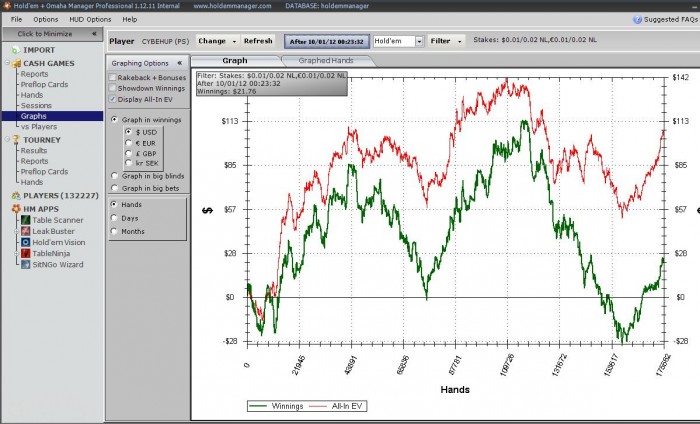700x424 pixels.
Task: Open Cash Games Preflop Cards
Action: pyautogui.click(x=44, y=84)
